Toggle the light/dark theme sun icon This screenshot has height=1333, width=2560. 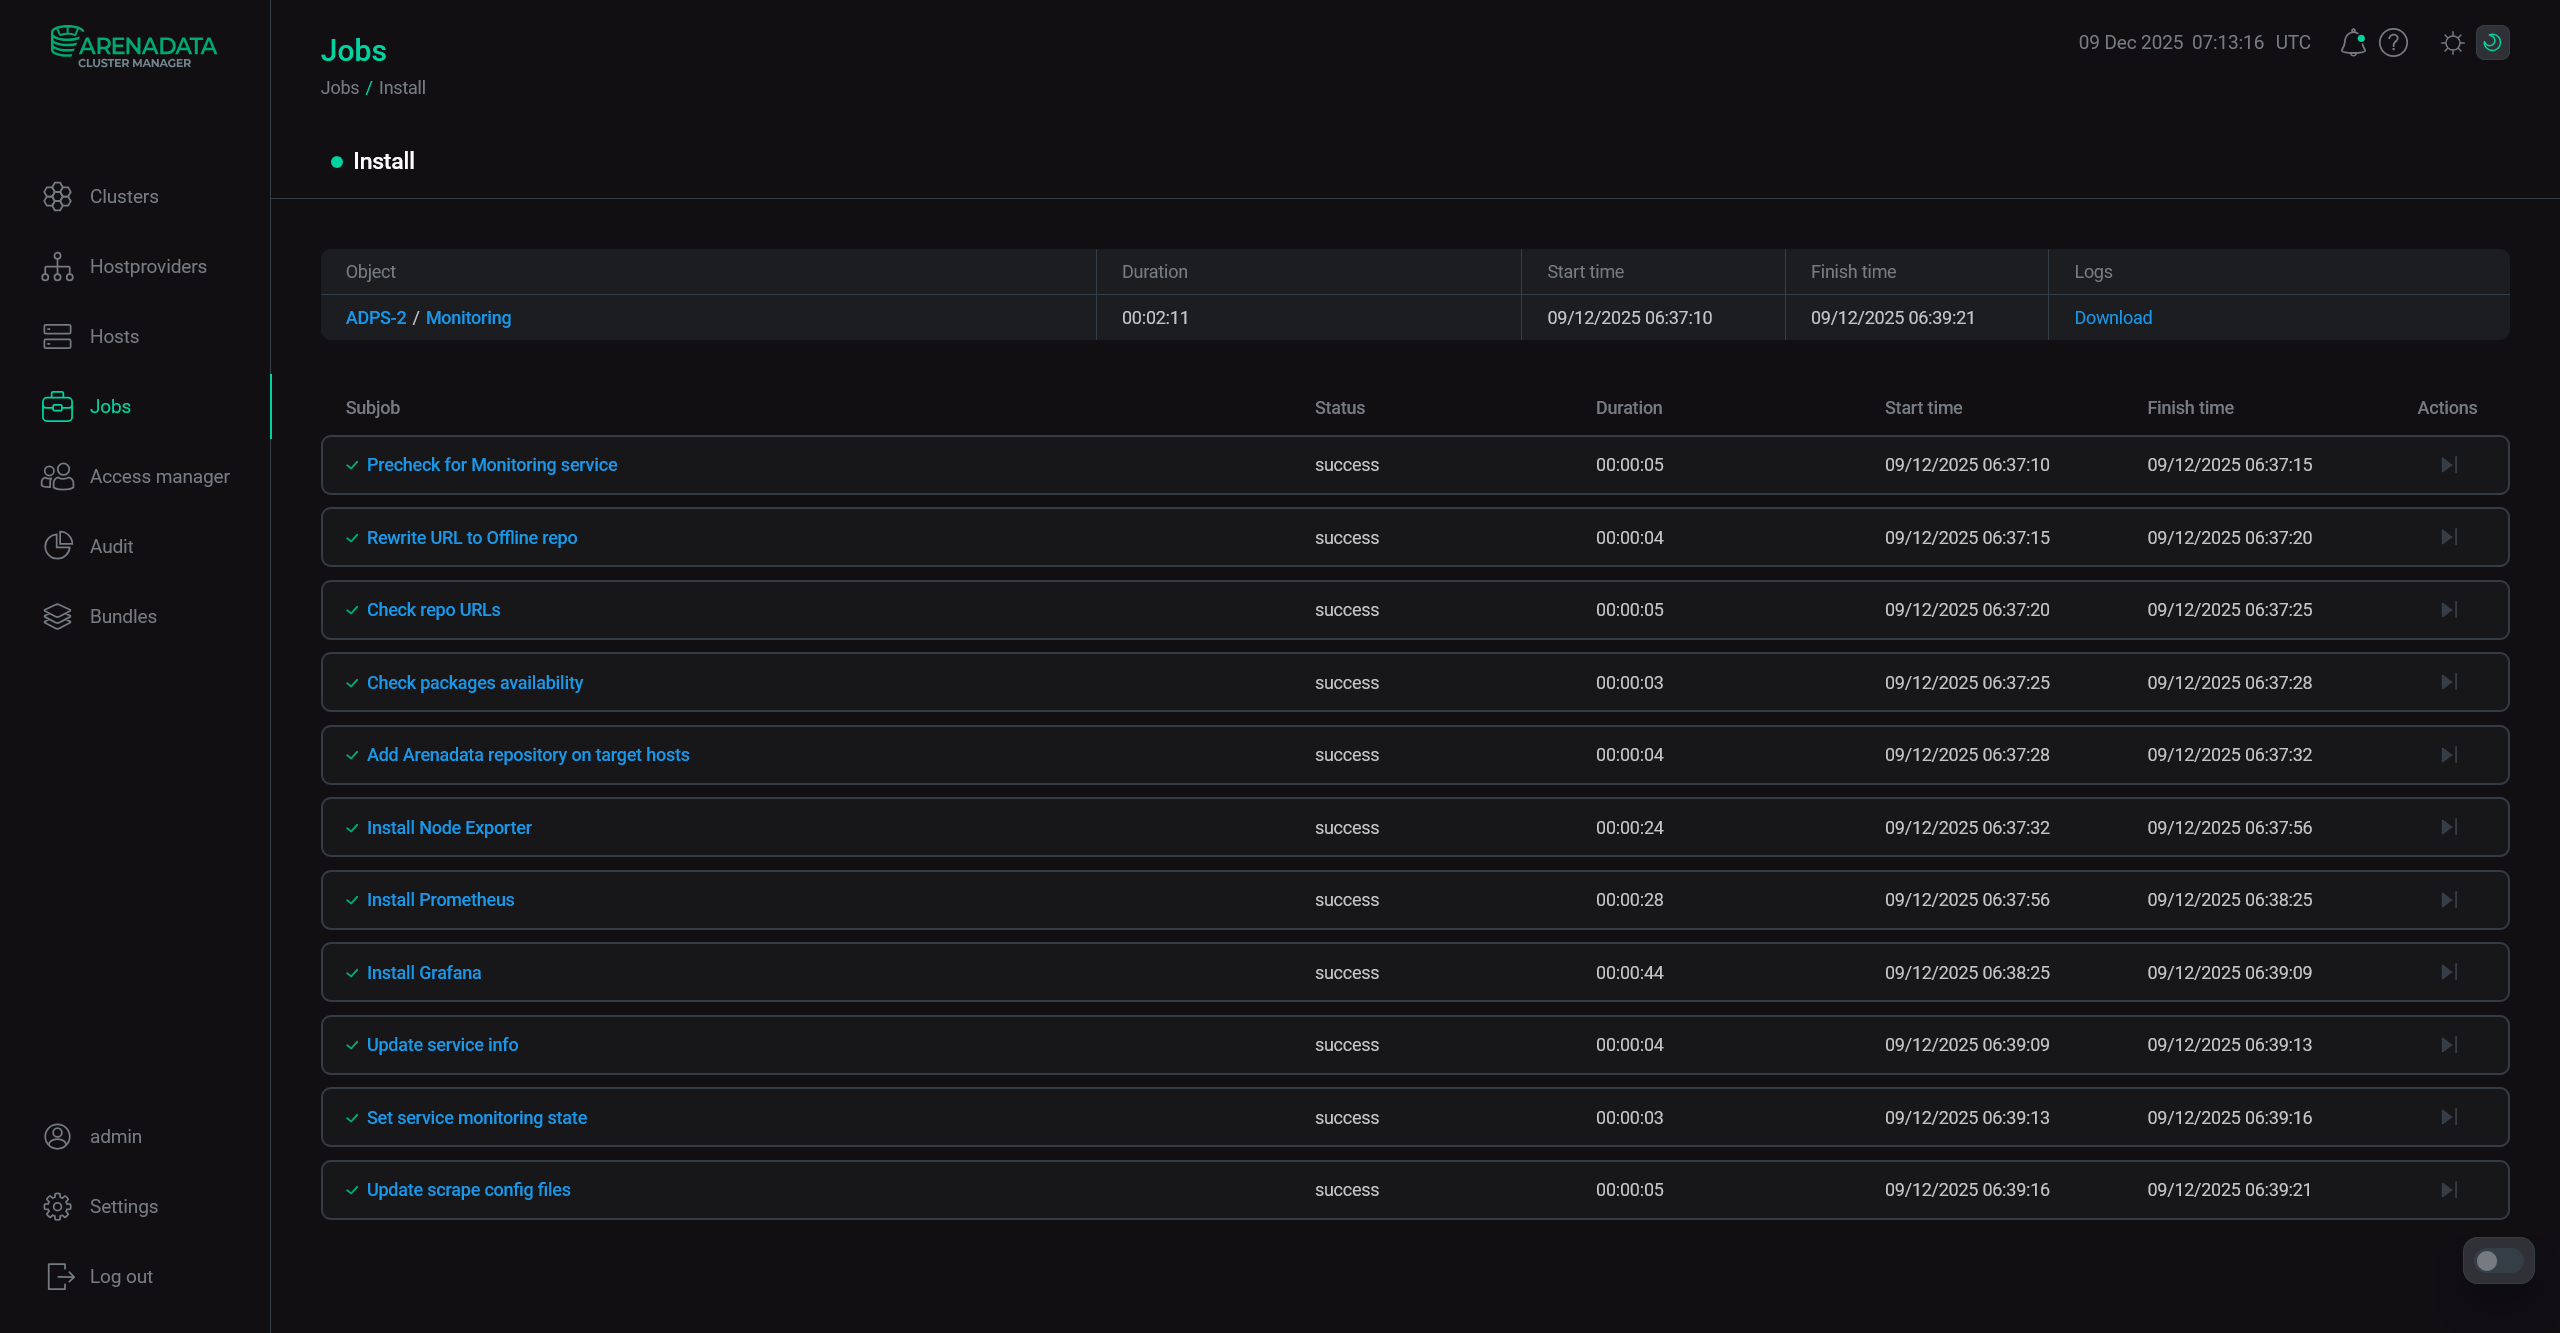[2452, 42]
